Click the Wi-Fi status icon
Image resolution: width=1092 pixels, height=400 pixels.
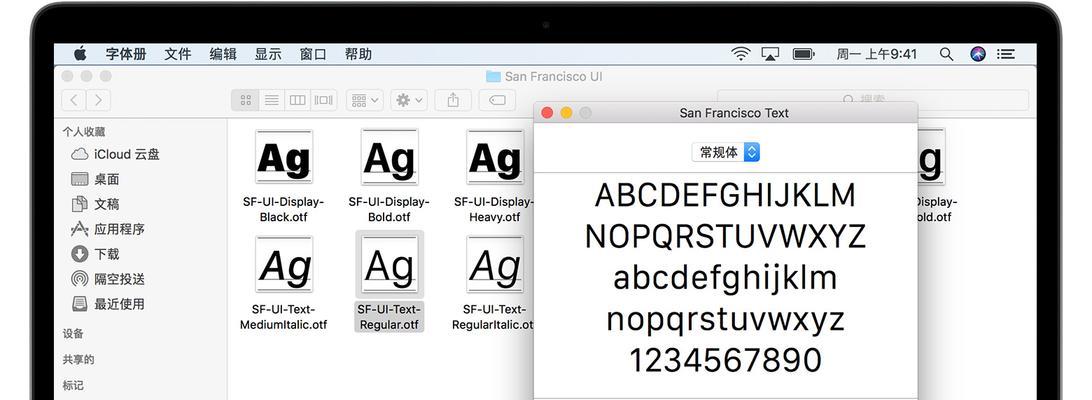[x=741, y=54]
